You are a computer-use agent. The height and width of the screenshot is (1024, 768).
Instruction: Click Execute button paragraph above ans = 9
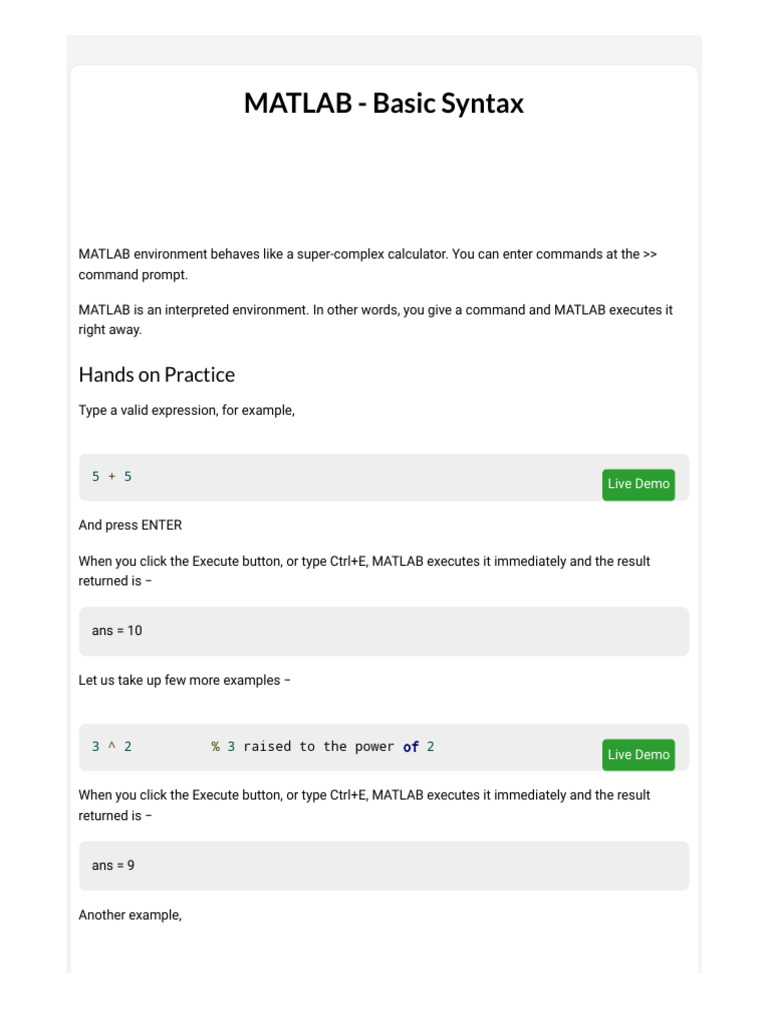(364, 796)
